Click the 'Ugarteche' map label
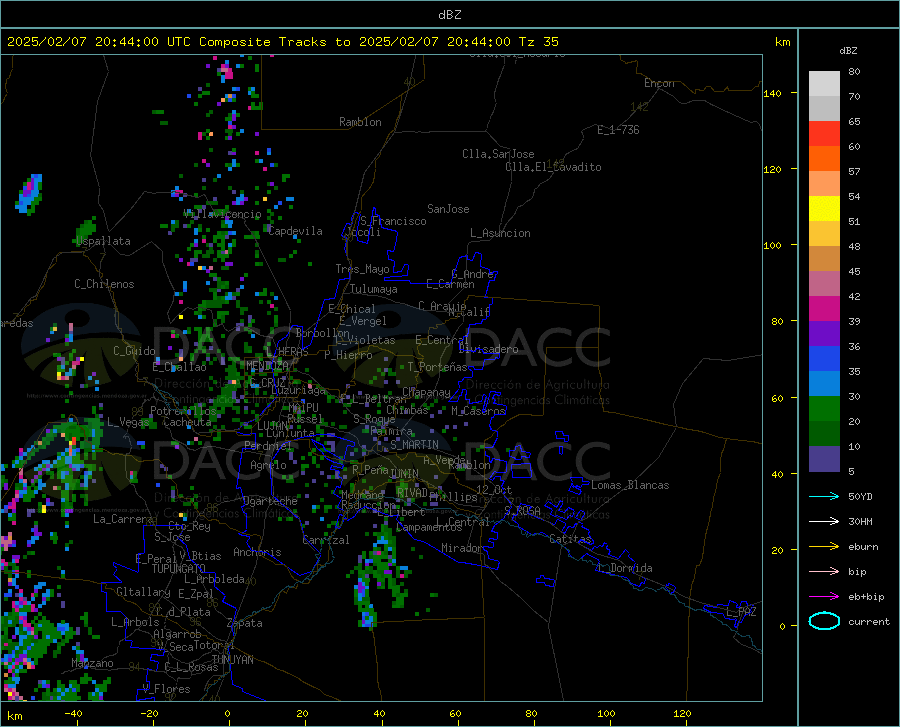The height and width of the screenshot is (727, 900). click(270, 501)
